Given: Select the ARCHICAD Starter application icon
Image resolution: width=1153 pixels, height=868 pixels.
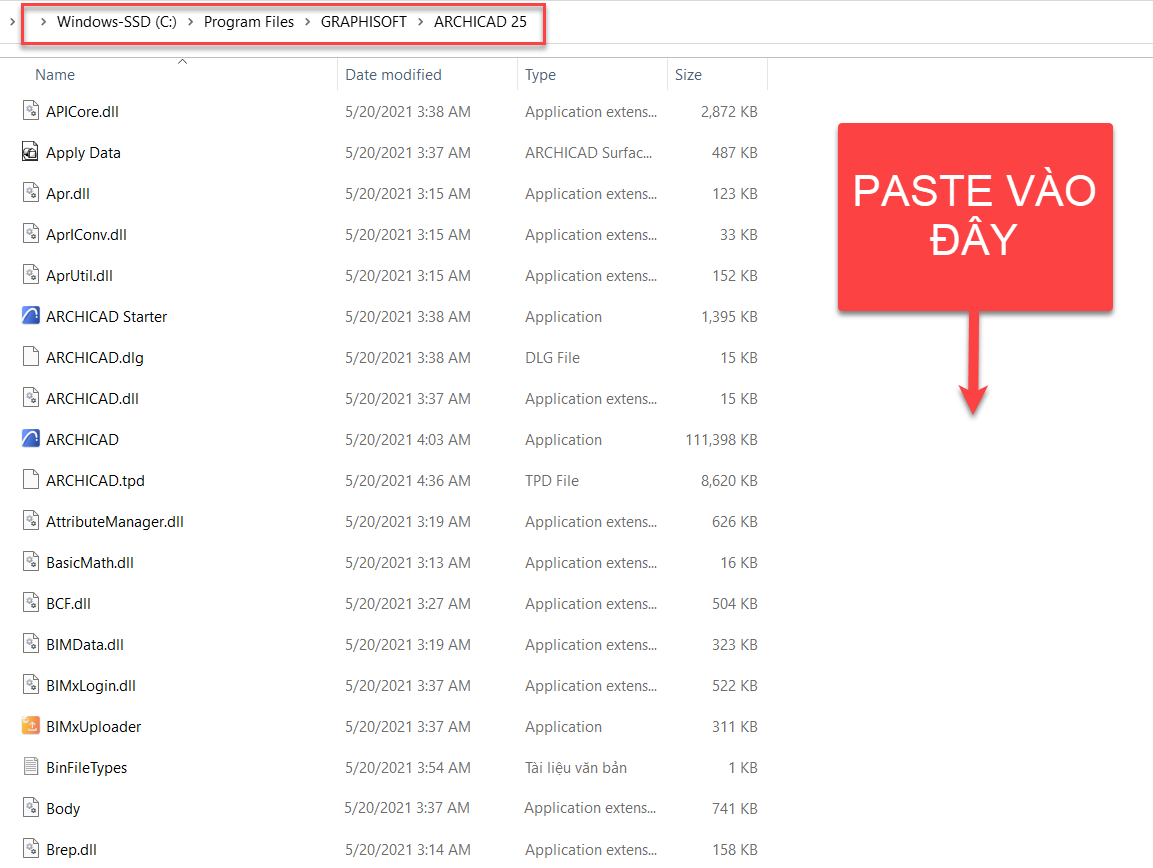Looking at the screenshot, I should point(31,316).
